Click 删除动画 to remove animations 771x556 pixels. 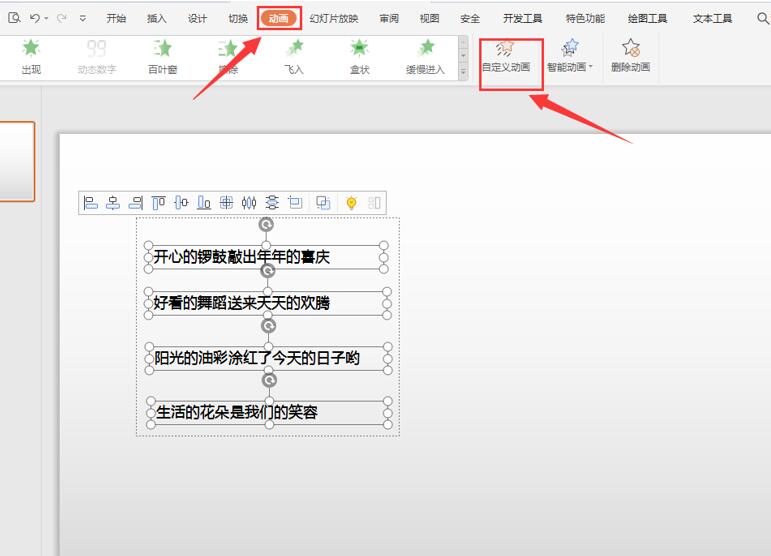point(630,56)
